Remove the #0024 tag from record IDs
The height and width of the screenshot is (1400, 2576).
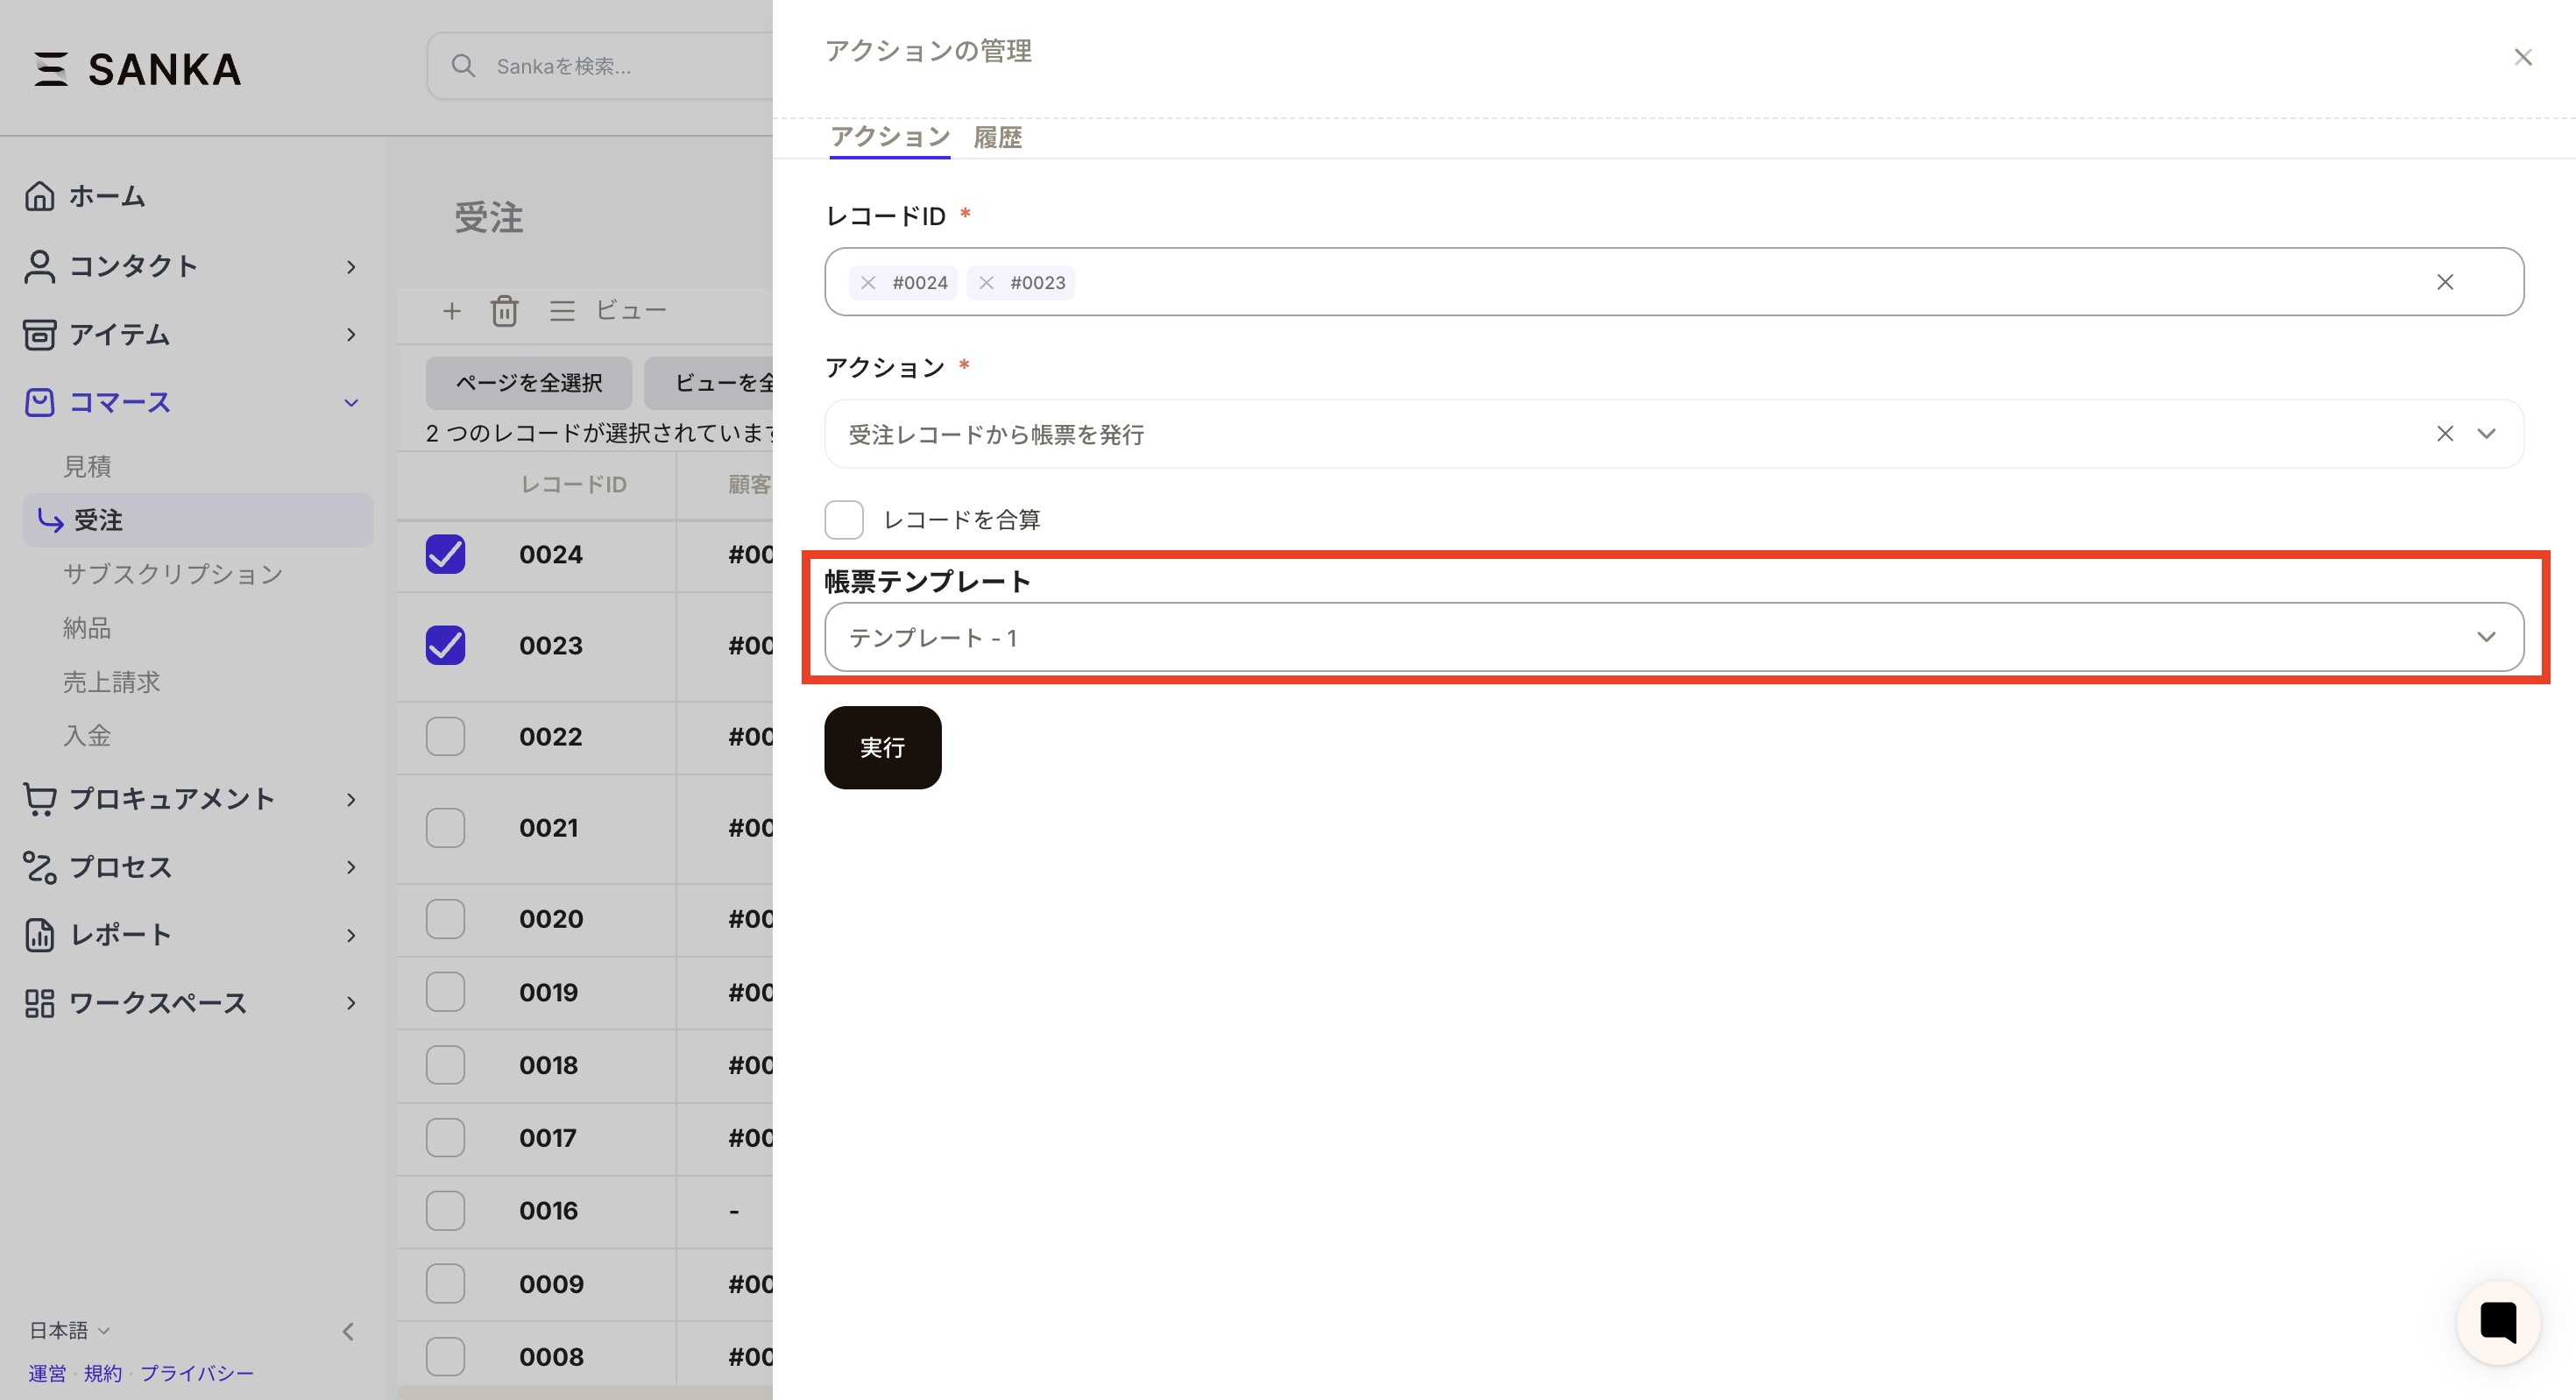click(868, 283)
